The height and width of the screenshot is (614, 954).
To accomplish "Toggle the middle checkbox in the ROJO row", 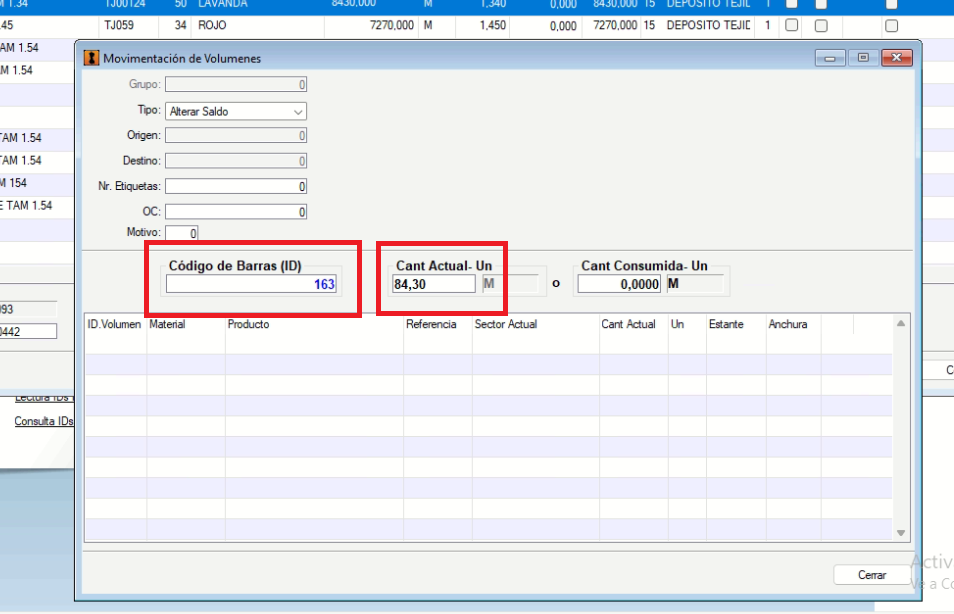I will [x=821, y=26].
